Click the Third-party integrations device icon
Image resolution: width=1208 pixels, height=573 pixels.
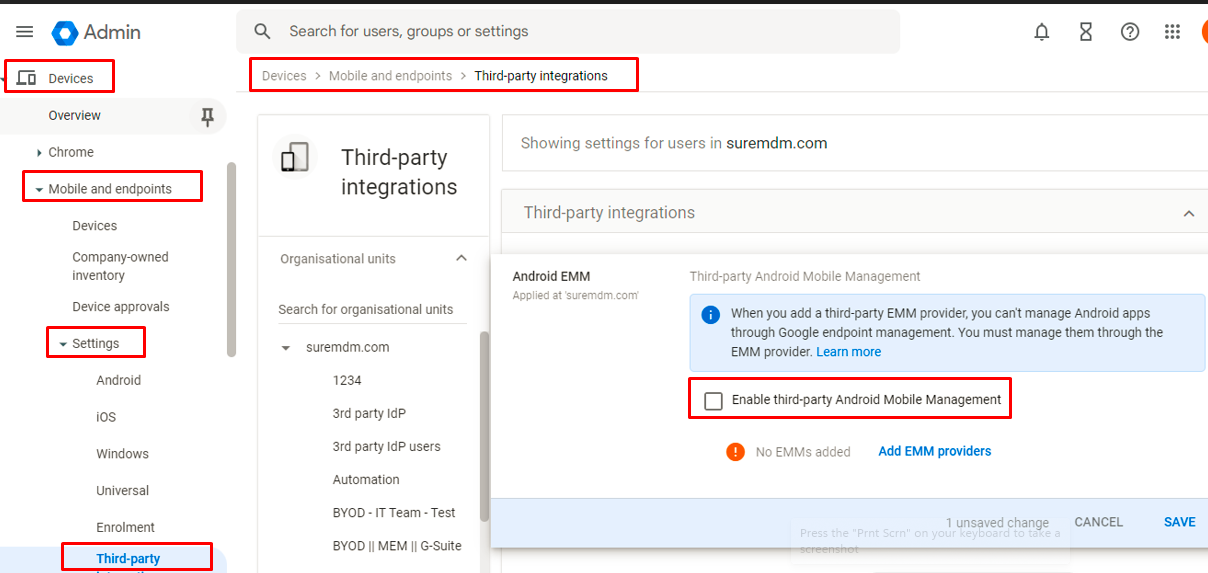coord(295,157)
